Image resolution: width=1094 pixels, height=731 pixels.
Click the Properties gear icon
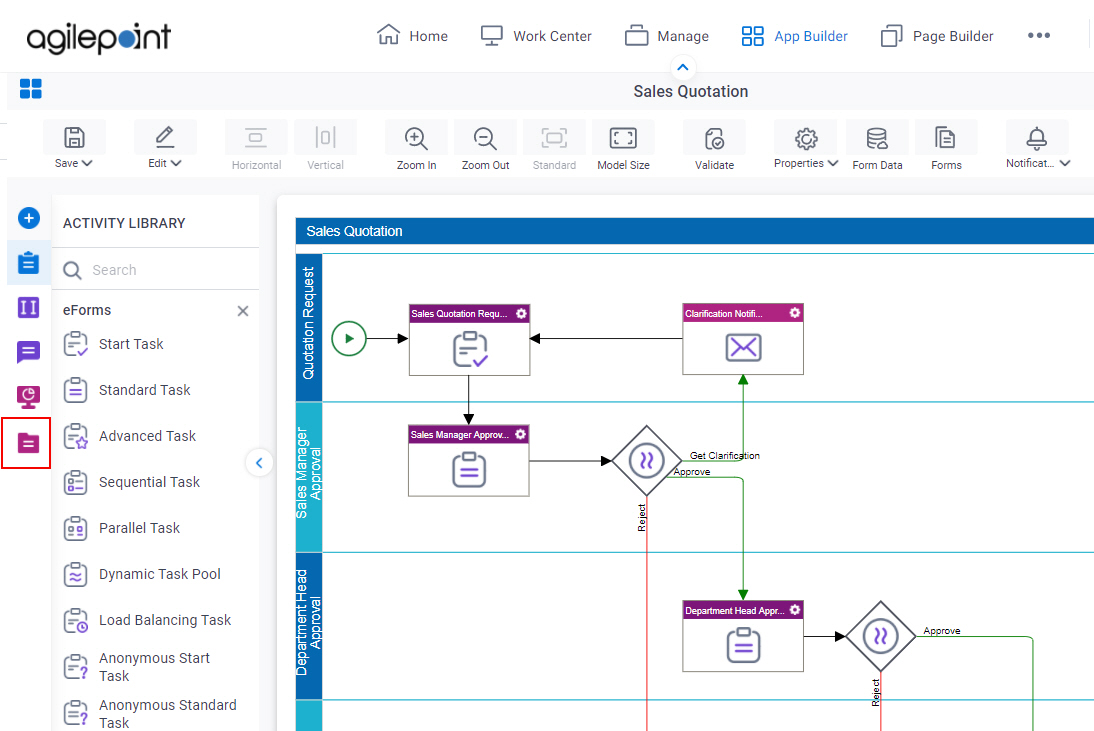click(806, 139)
